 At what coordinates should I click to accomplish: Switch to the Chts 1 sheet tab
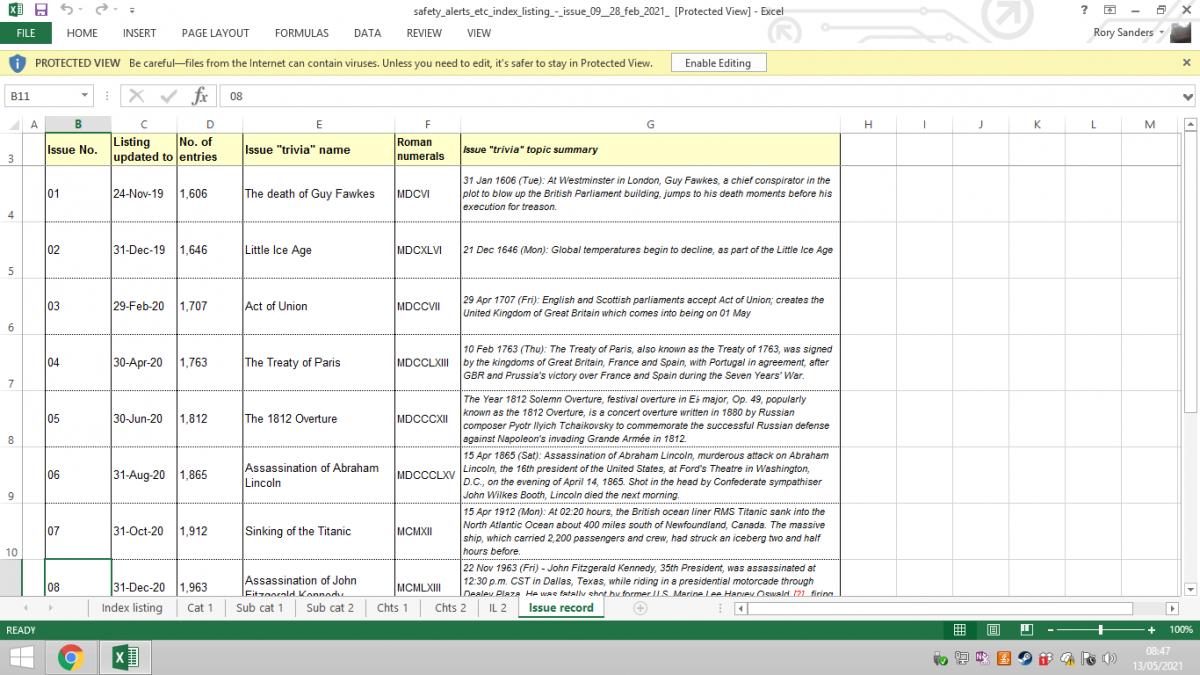(392, 607)
